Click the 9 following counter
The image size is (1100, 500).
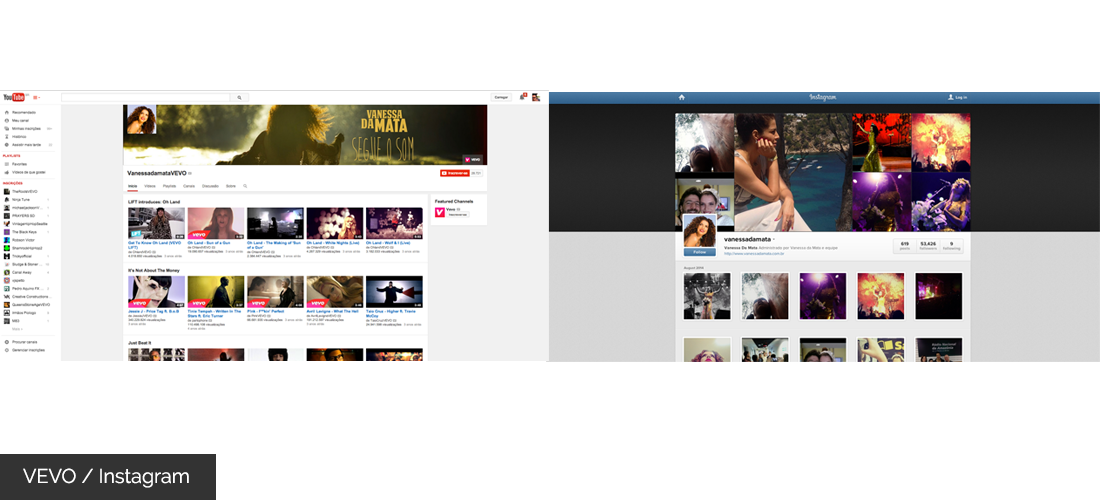[951, 245]
